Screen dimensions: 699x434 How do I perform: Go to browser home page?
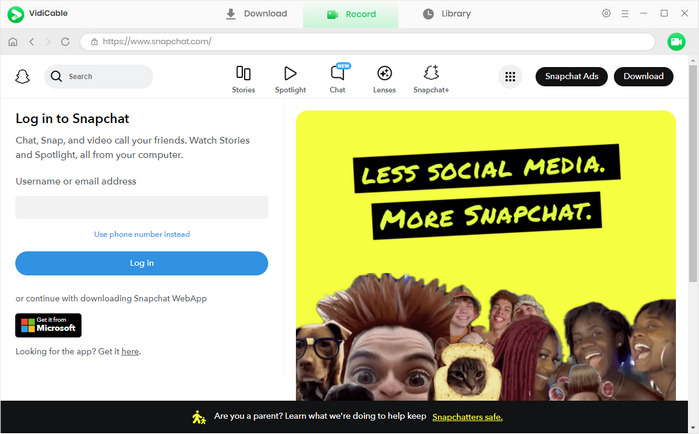[x=13, y=41]
